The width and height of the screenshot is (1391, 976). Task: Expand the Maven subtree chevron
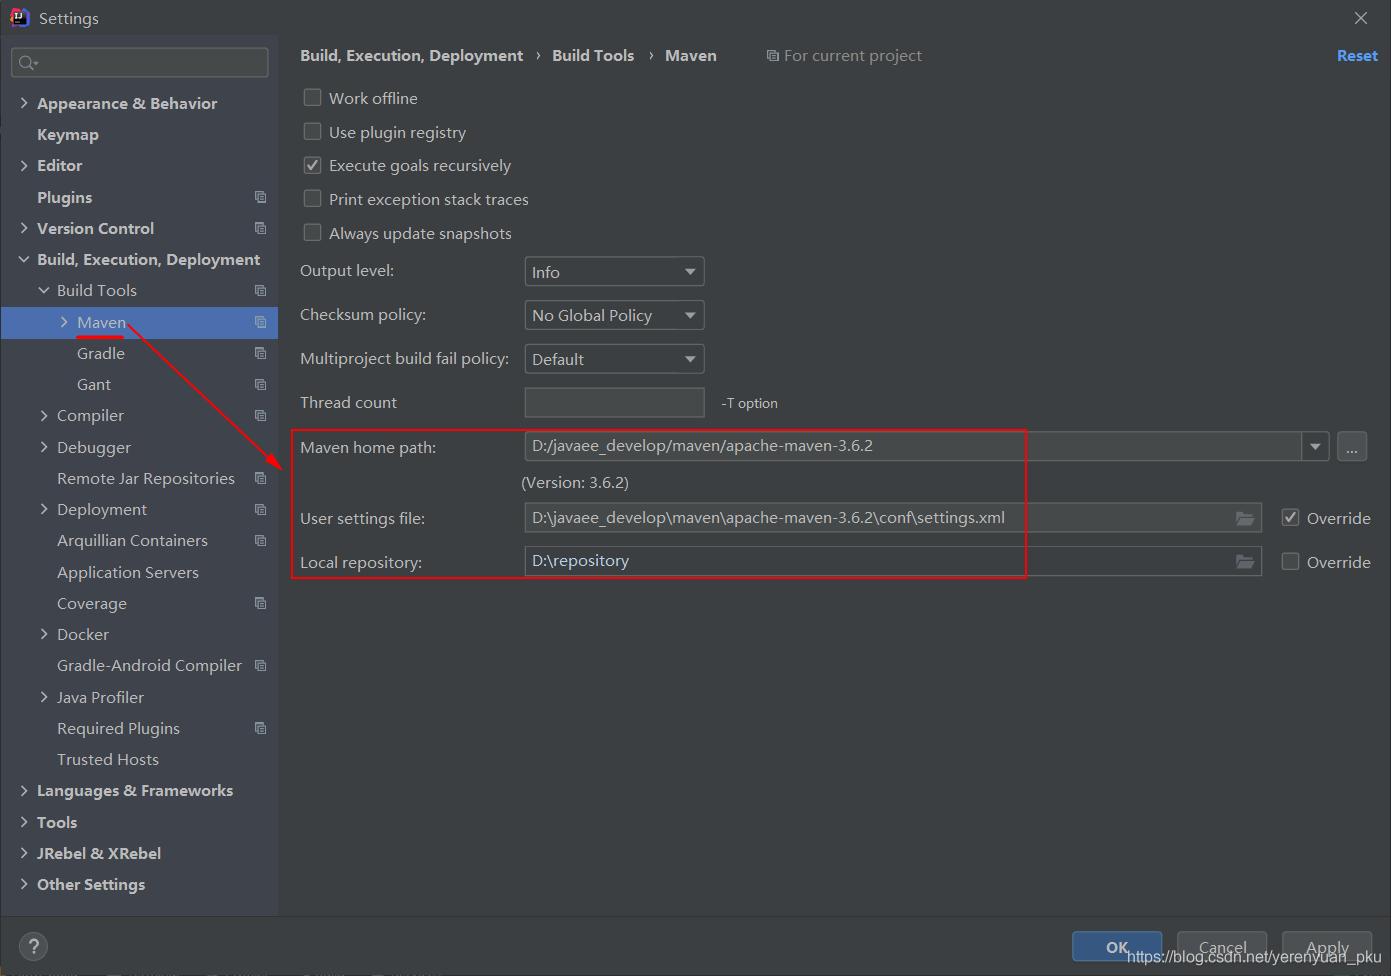64,322
